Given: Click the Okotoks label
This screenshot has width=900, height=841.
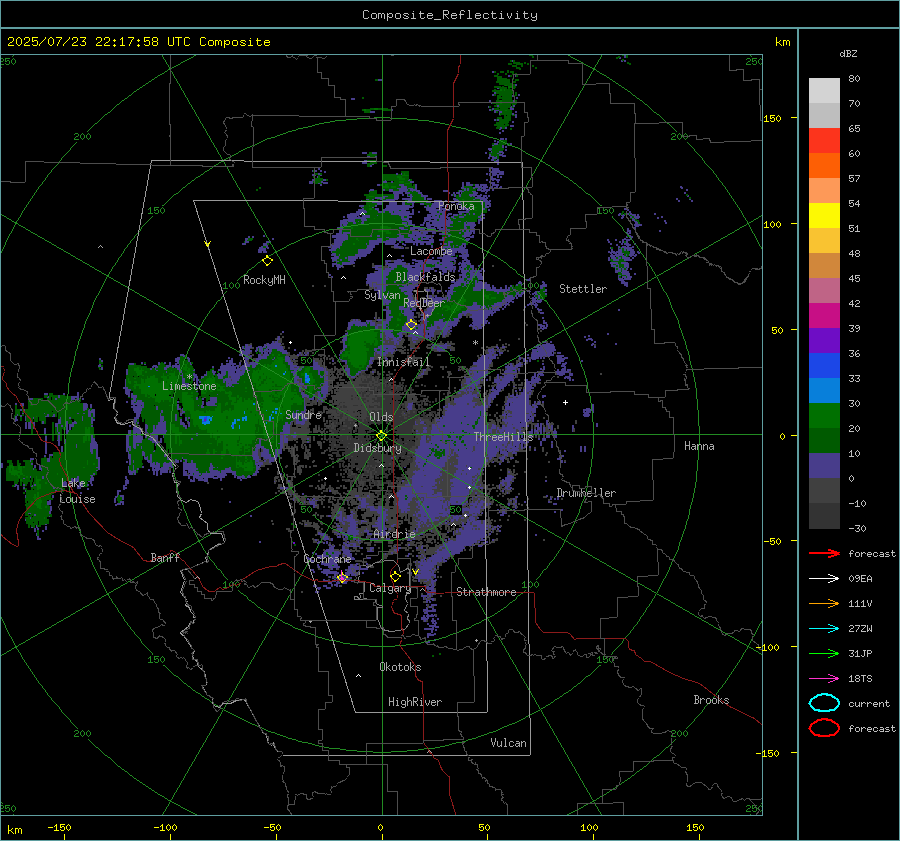Looking at the screenshot, I should pyautogui.click(x=400, y=667).
